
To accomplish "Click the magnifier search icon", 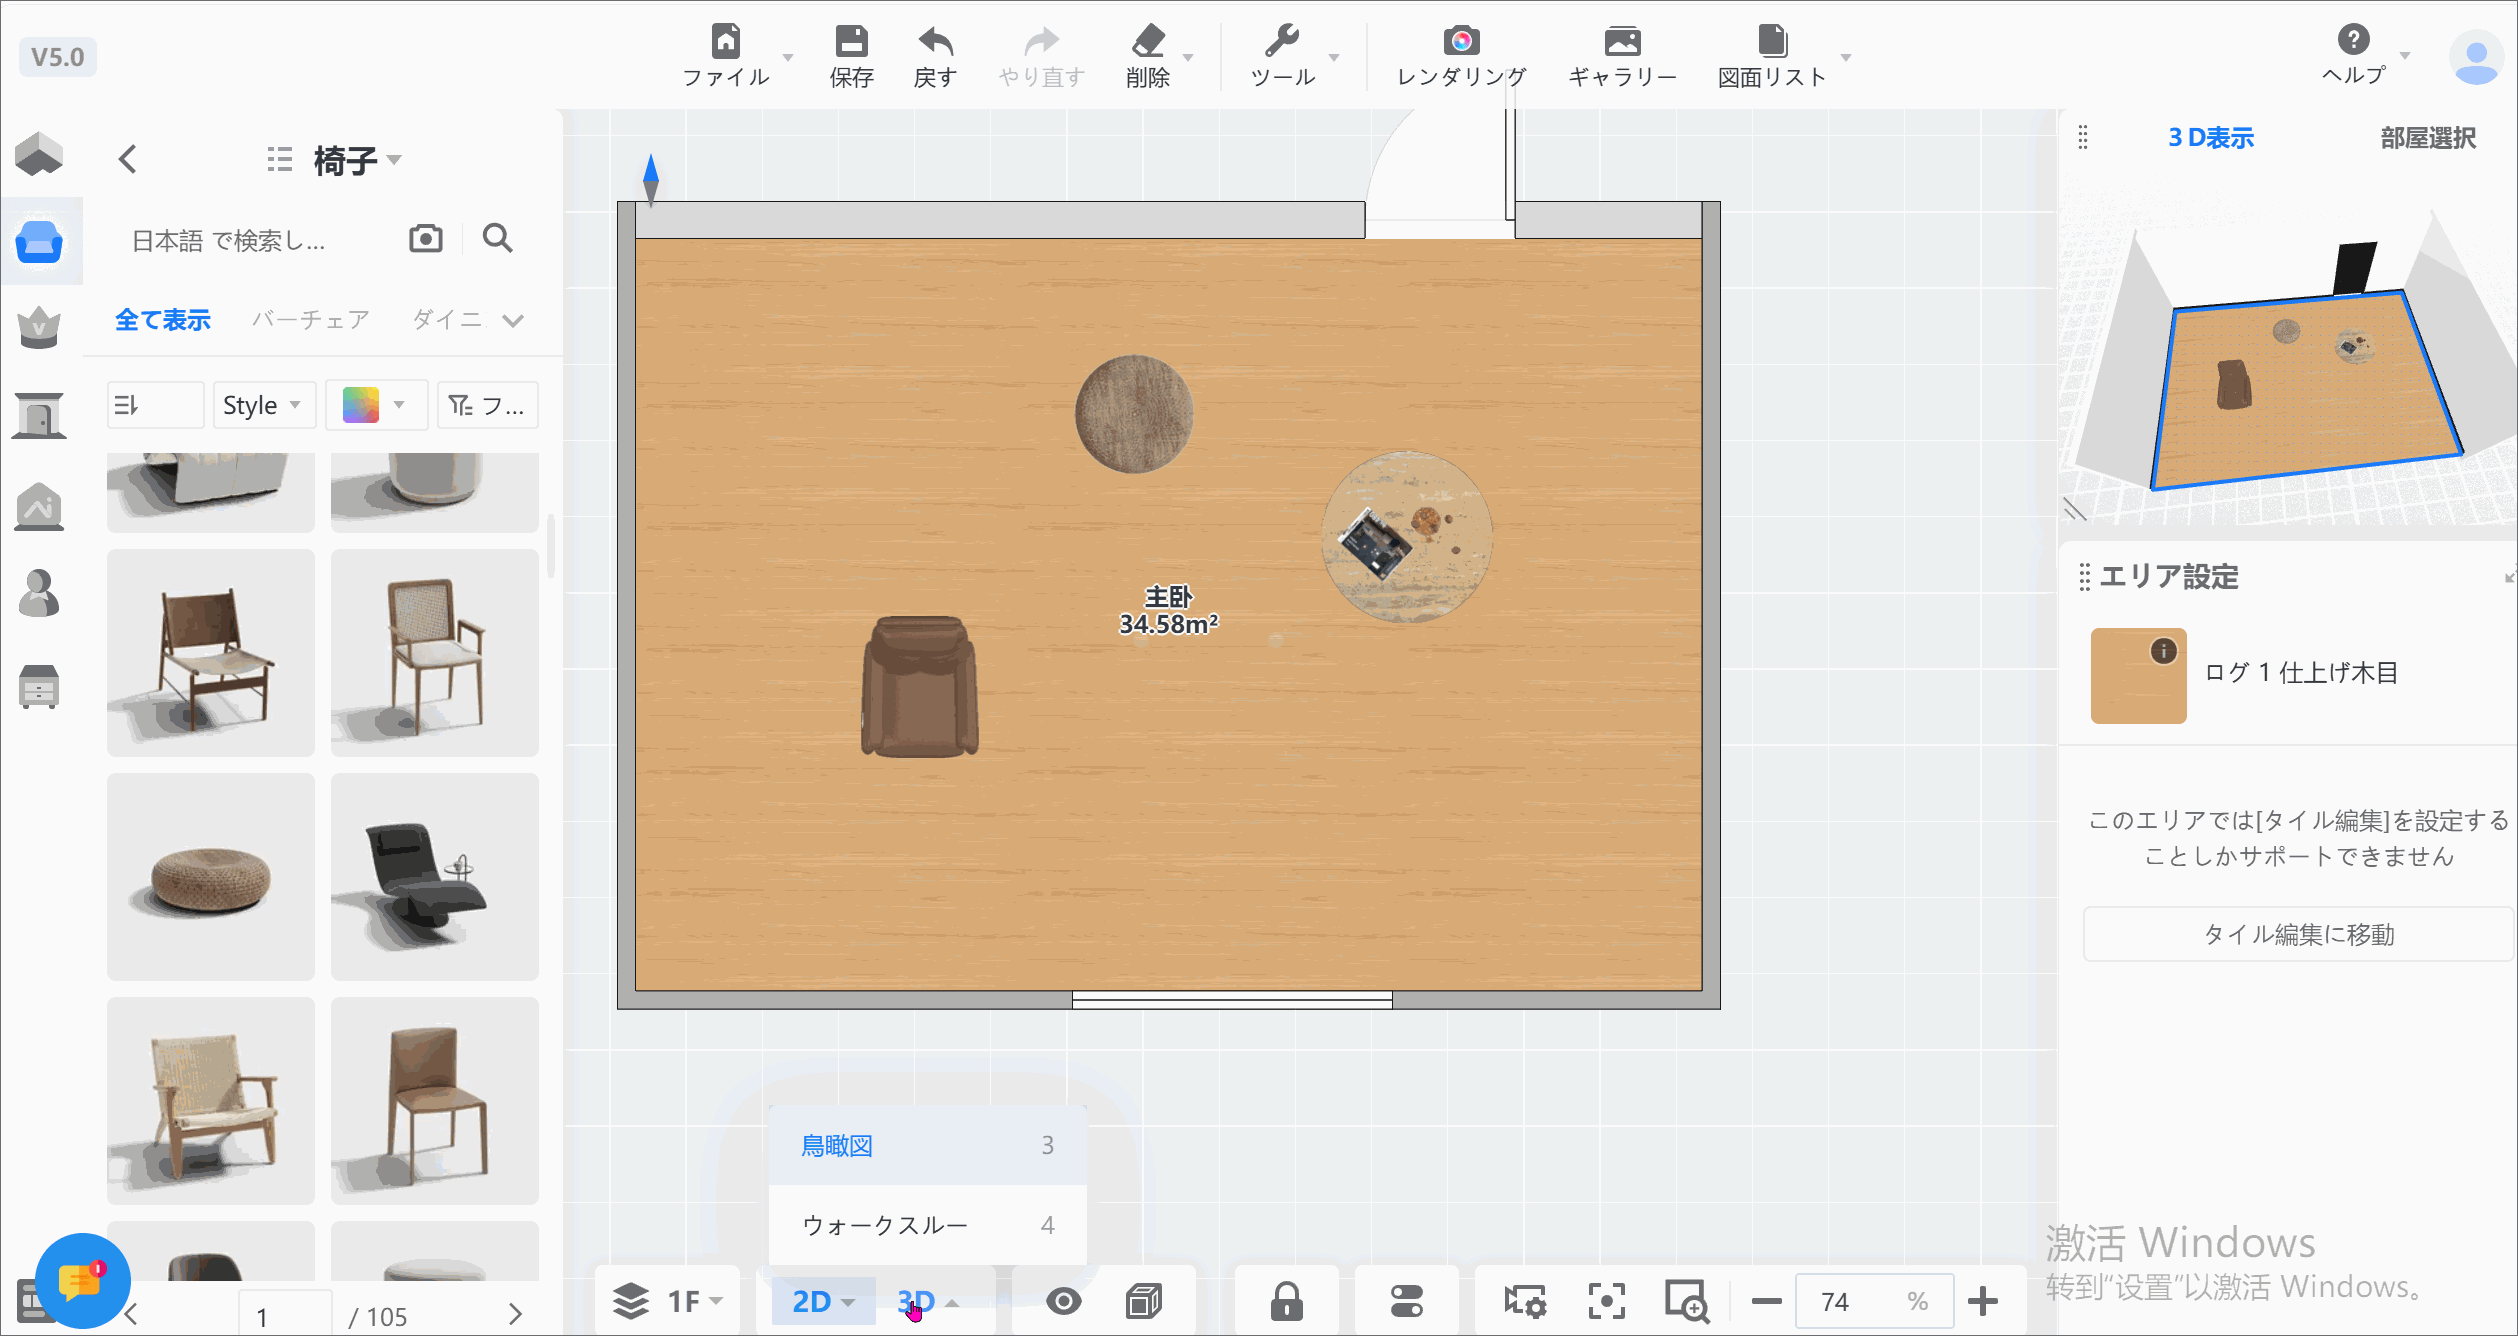I will coord(498,239).
